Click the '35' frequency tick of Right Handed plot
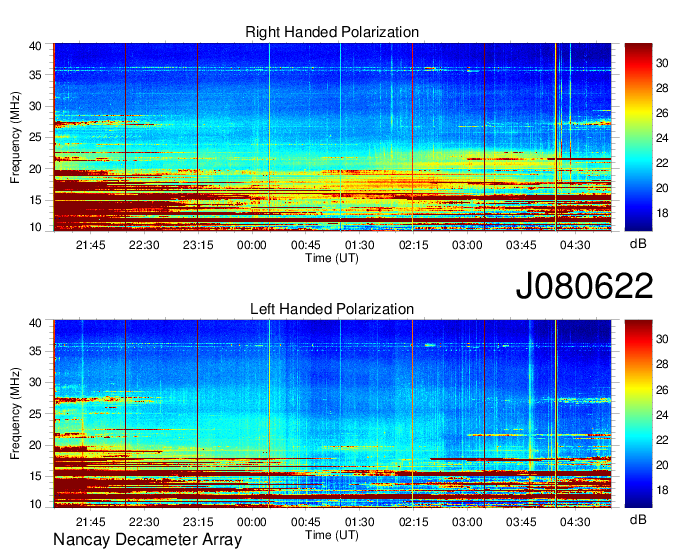680x552 pixels. point(35,75)
